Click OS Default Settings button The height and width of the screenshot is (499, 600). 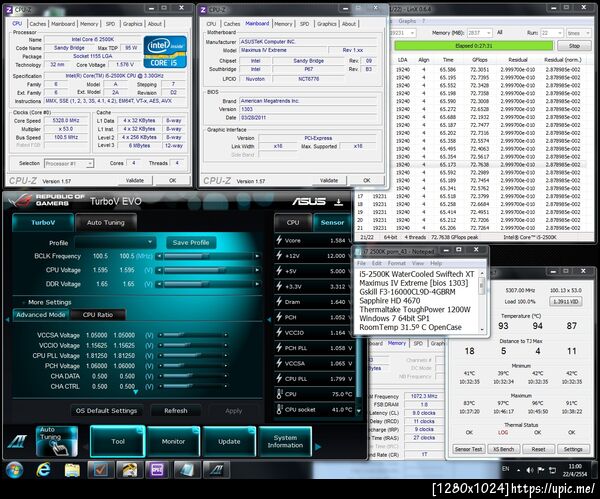[x=106, y=411]
